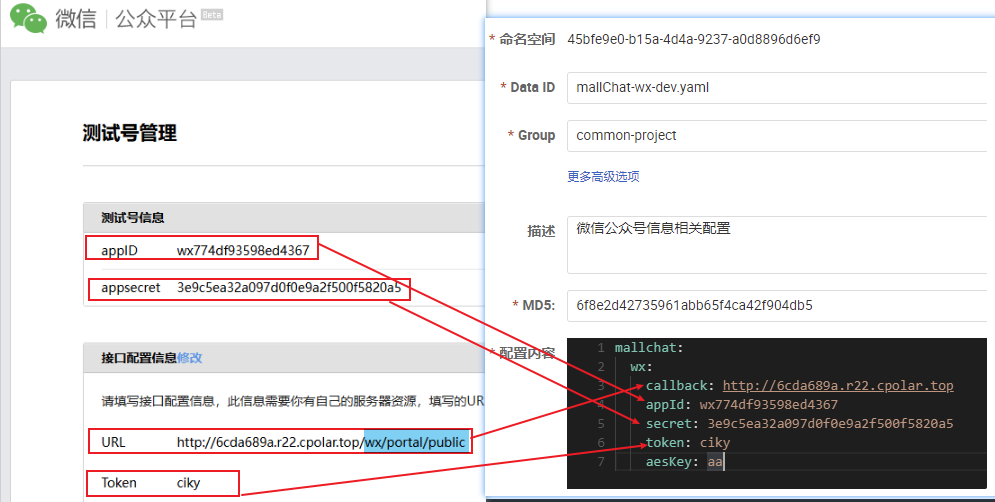This screenshot has width=995, height=502.
Task: Focus the Data ID input field
Action: [x=777, y=88]
